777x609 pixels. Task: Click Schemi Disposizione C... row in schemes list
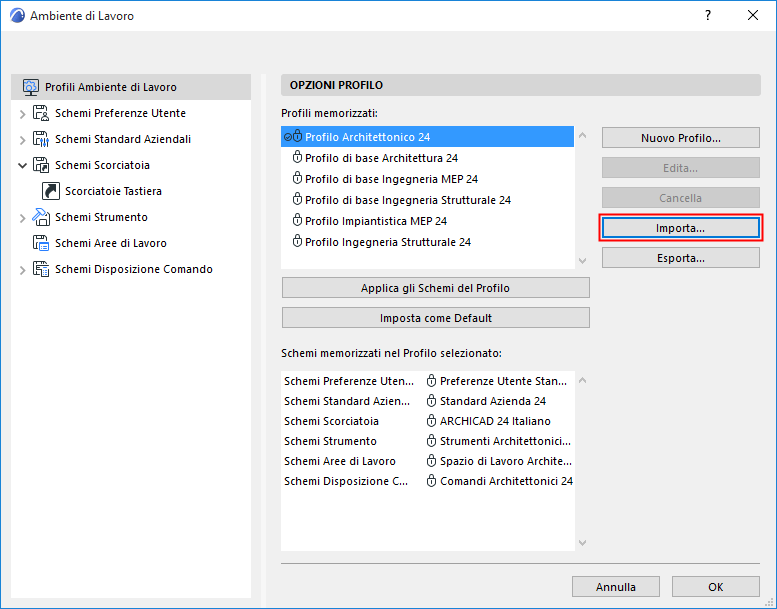point(427,481)
